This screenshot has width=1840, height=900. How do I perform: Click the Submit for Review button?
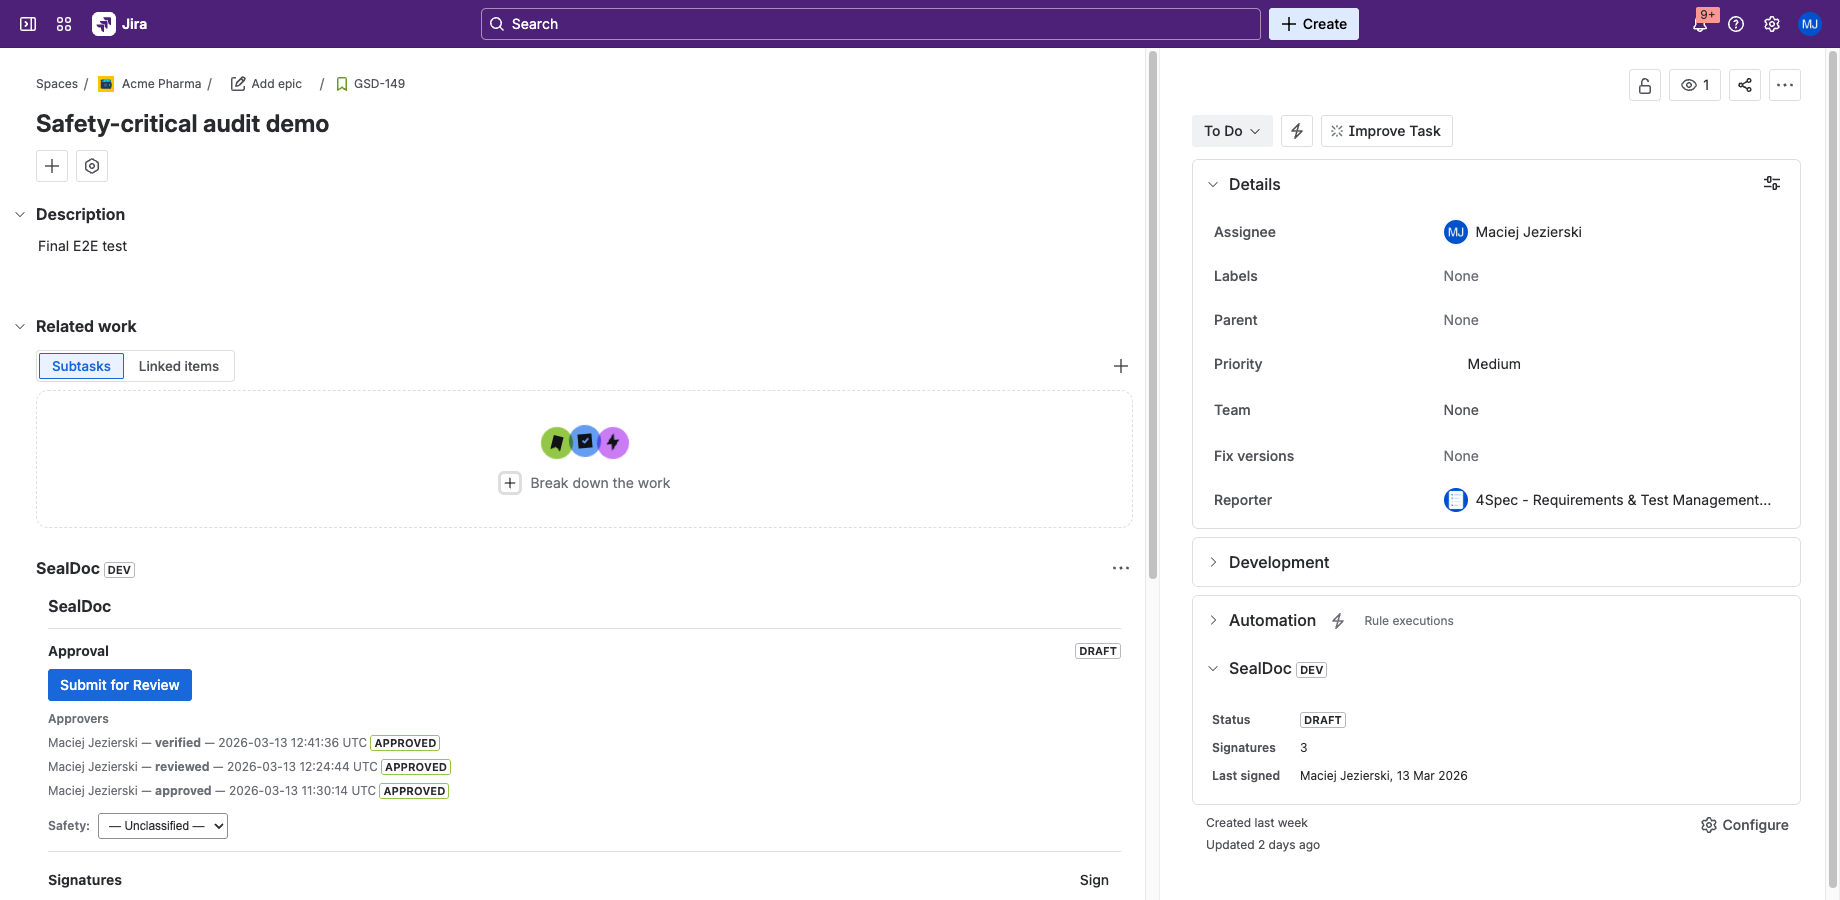point(119,684)
